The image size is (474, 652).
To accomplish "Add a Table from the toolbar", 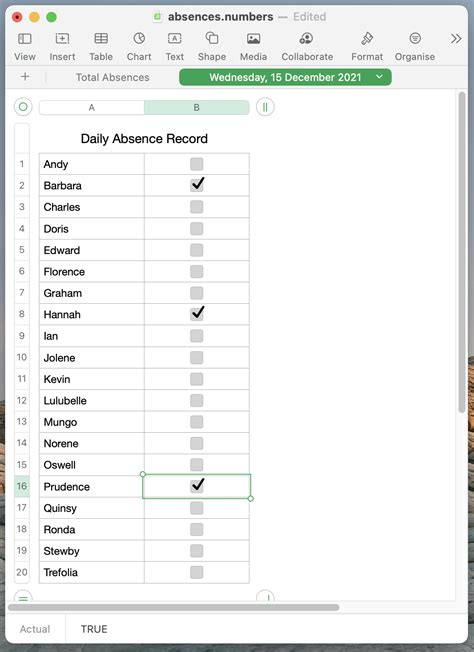I will (x=101, y=39).
